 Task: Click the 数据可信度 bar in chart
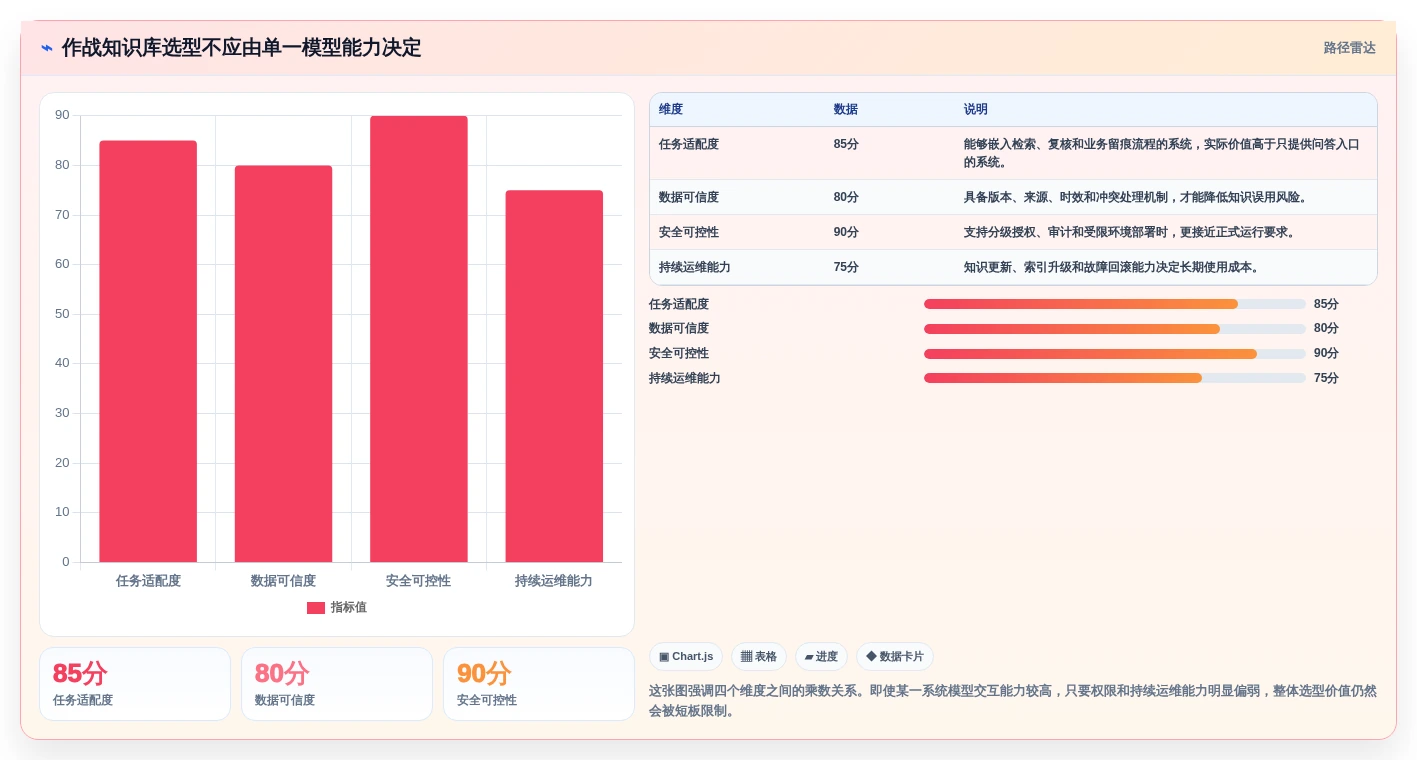tap(283, 364)
